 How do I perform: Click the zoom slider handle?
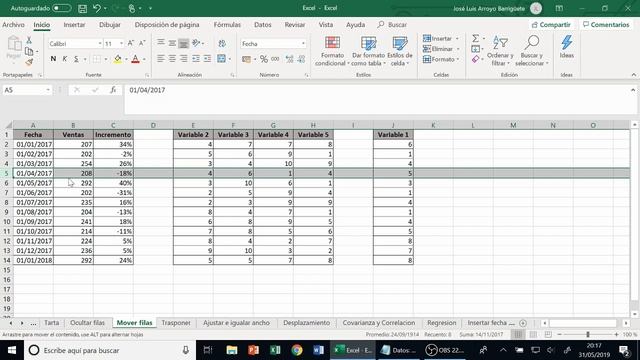(x=588, y=335)
